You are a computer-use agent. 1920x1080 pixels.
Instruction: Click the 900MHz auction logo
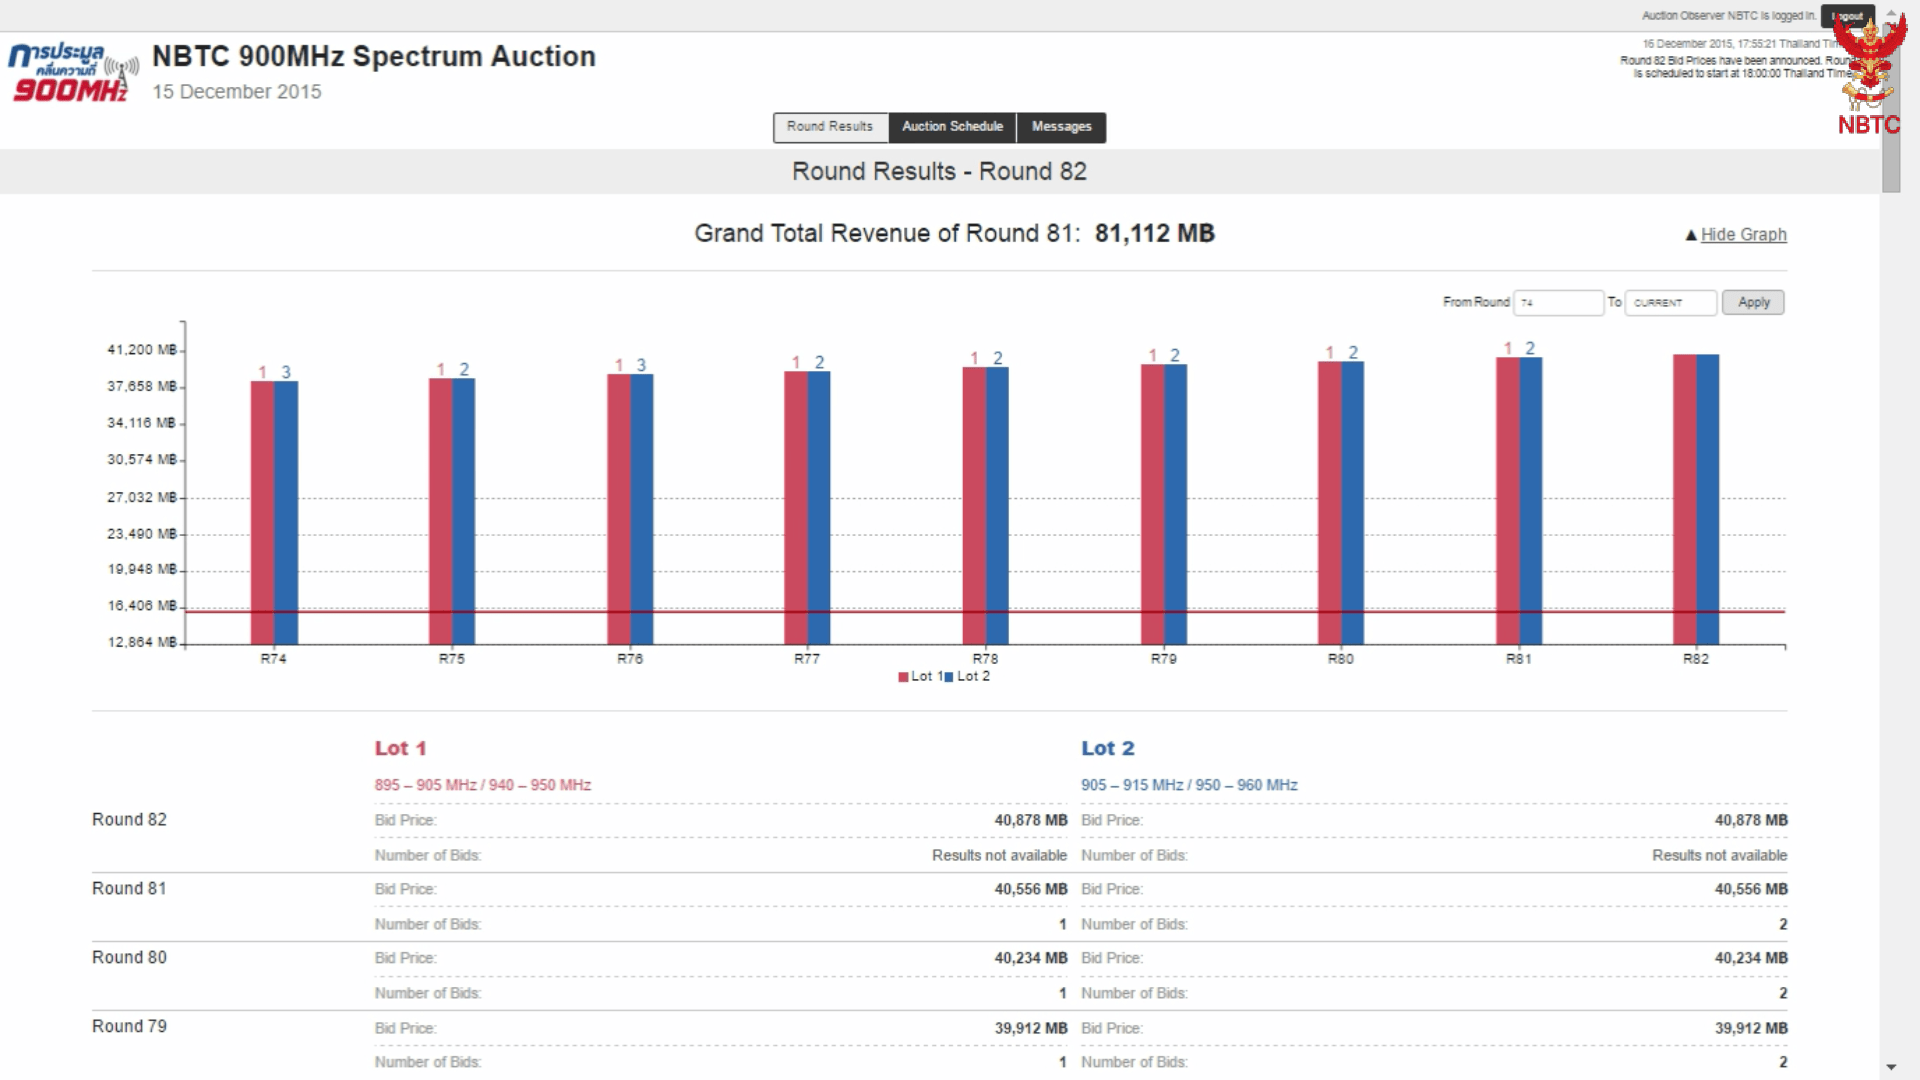click(72, 72)
